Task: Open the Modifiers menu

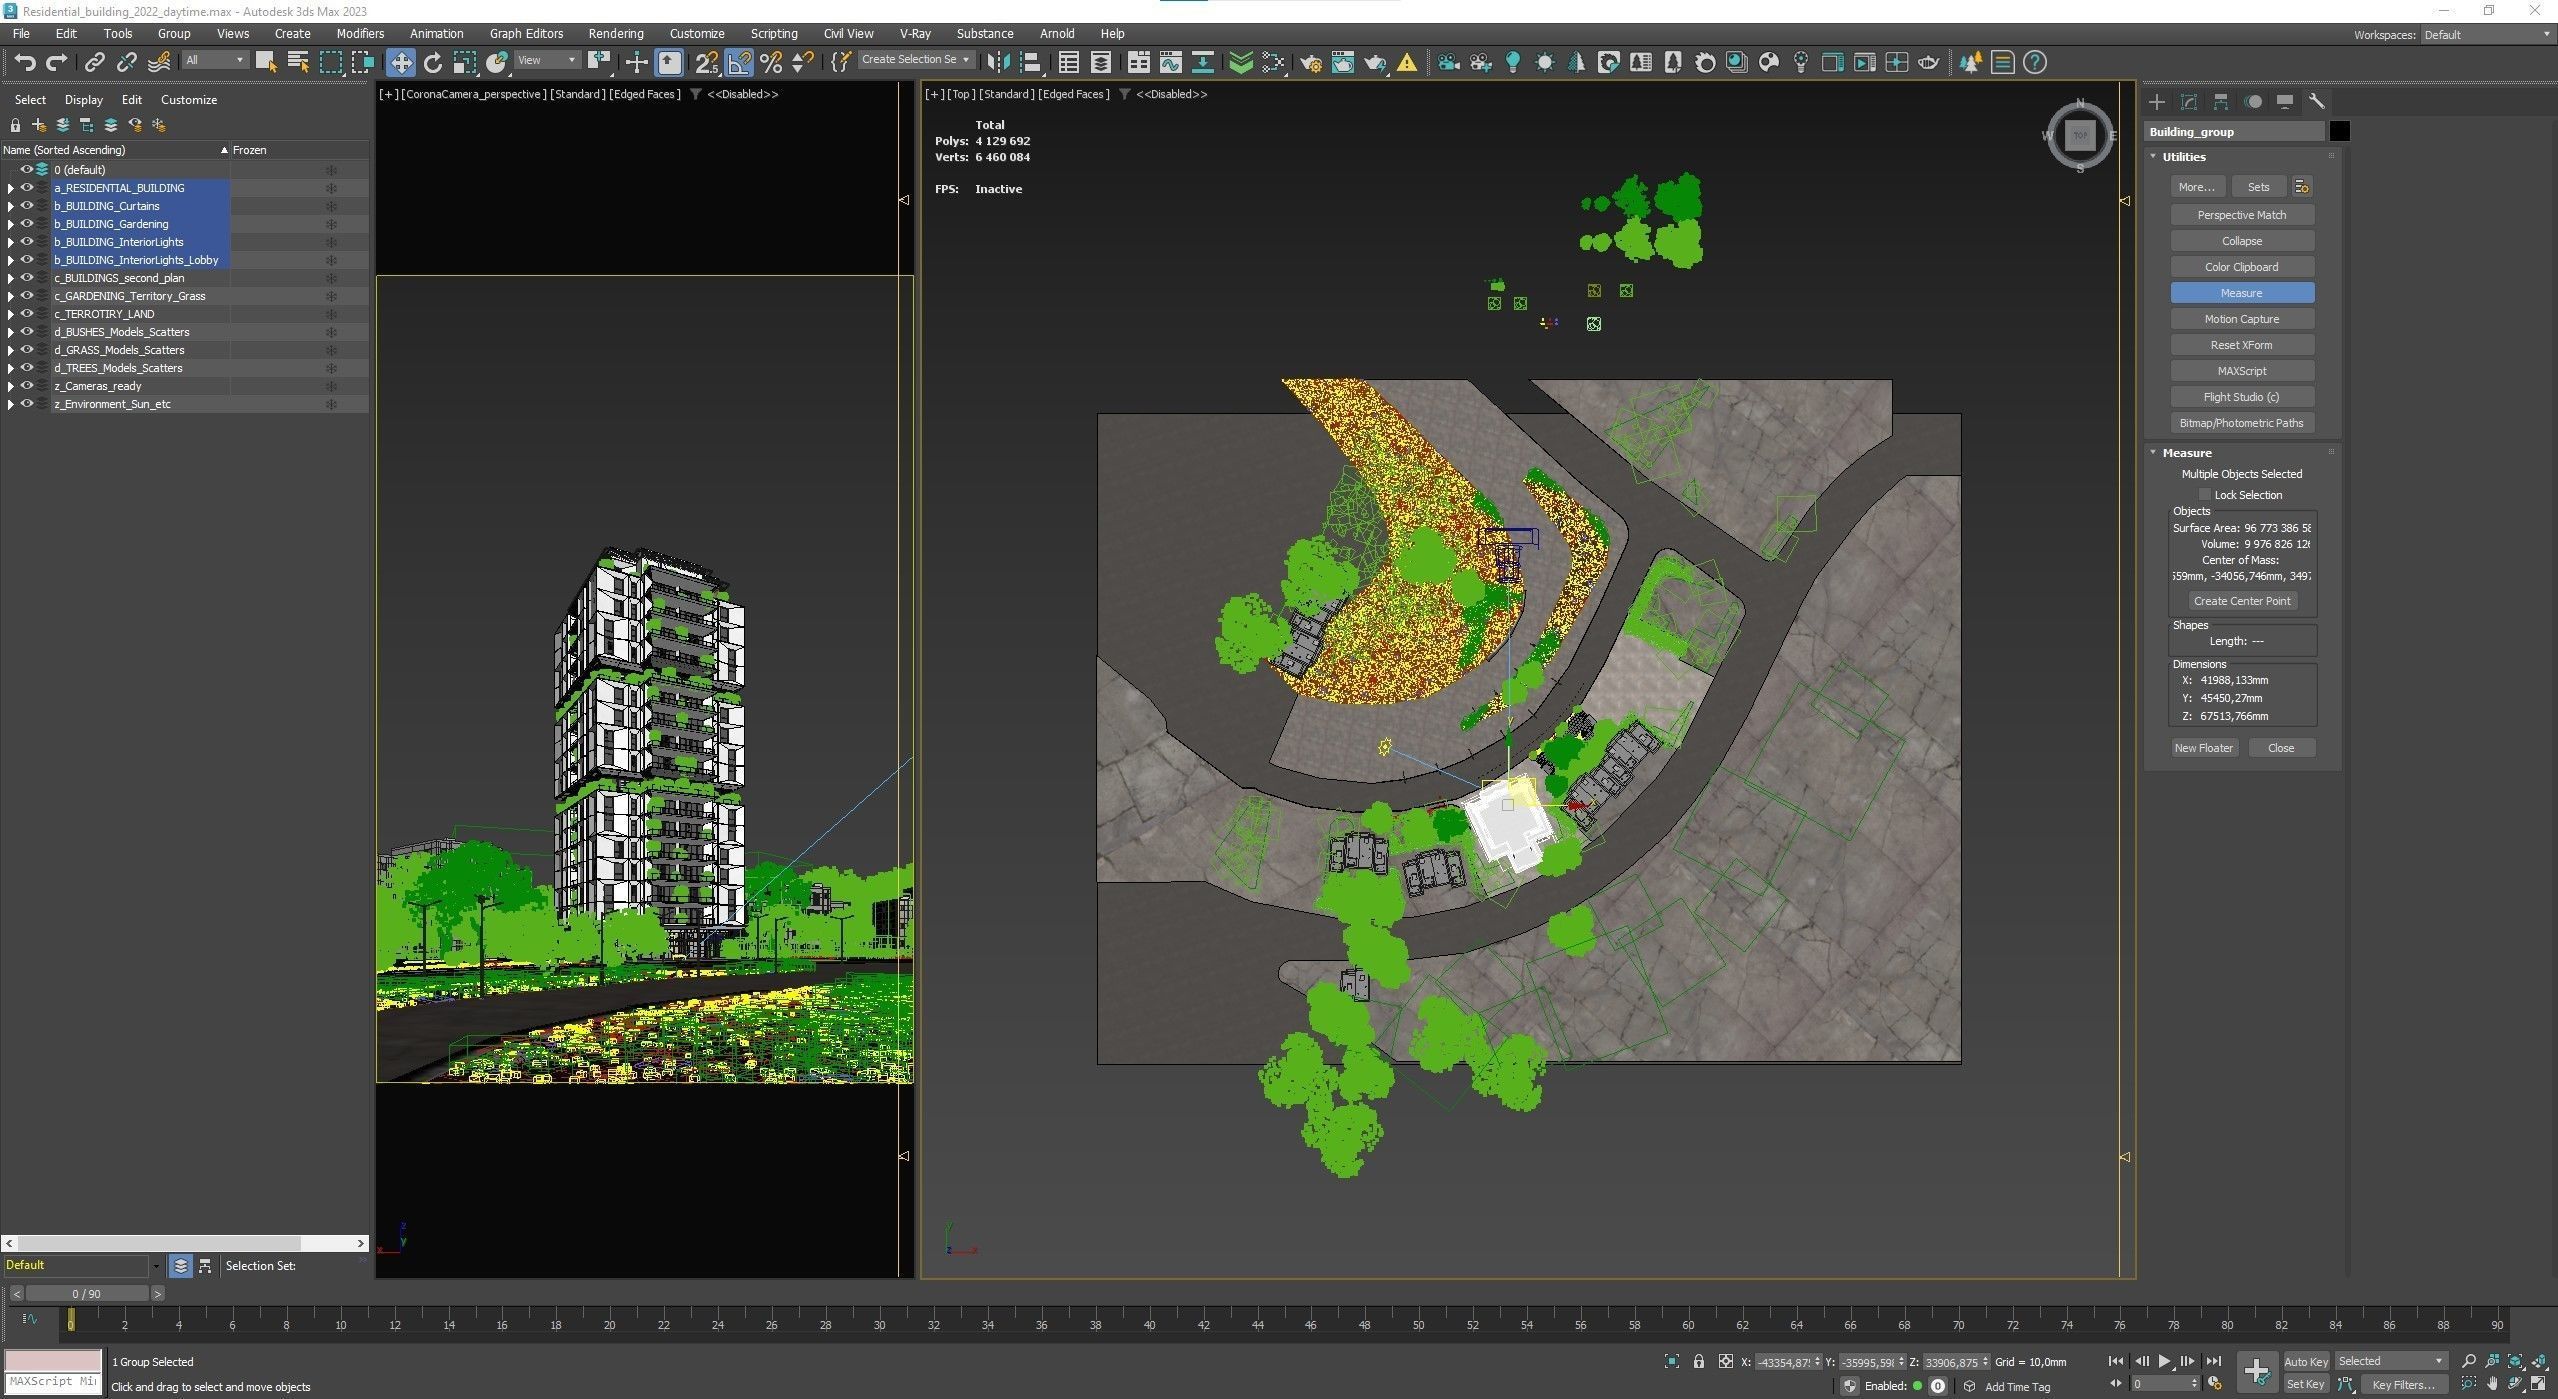Action: click(360, 33)
